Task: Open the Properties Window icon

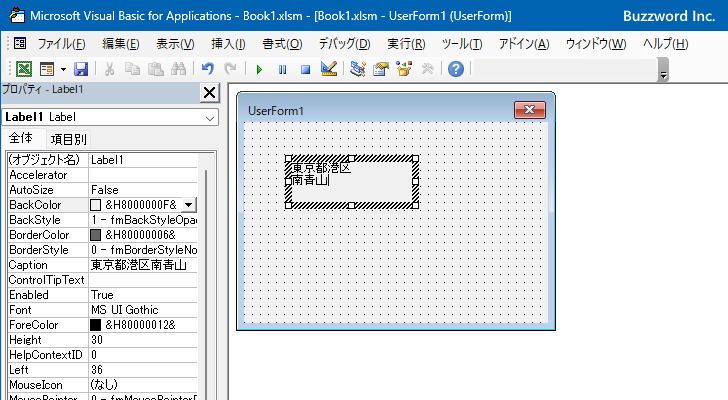Action: pos(381,69)
